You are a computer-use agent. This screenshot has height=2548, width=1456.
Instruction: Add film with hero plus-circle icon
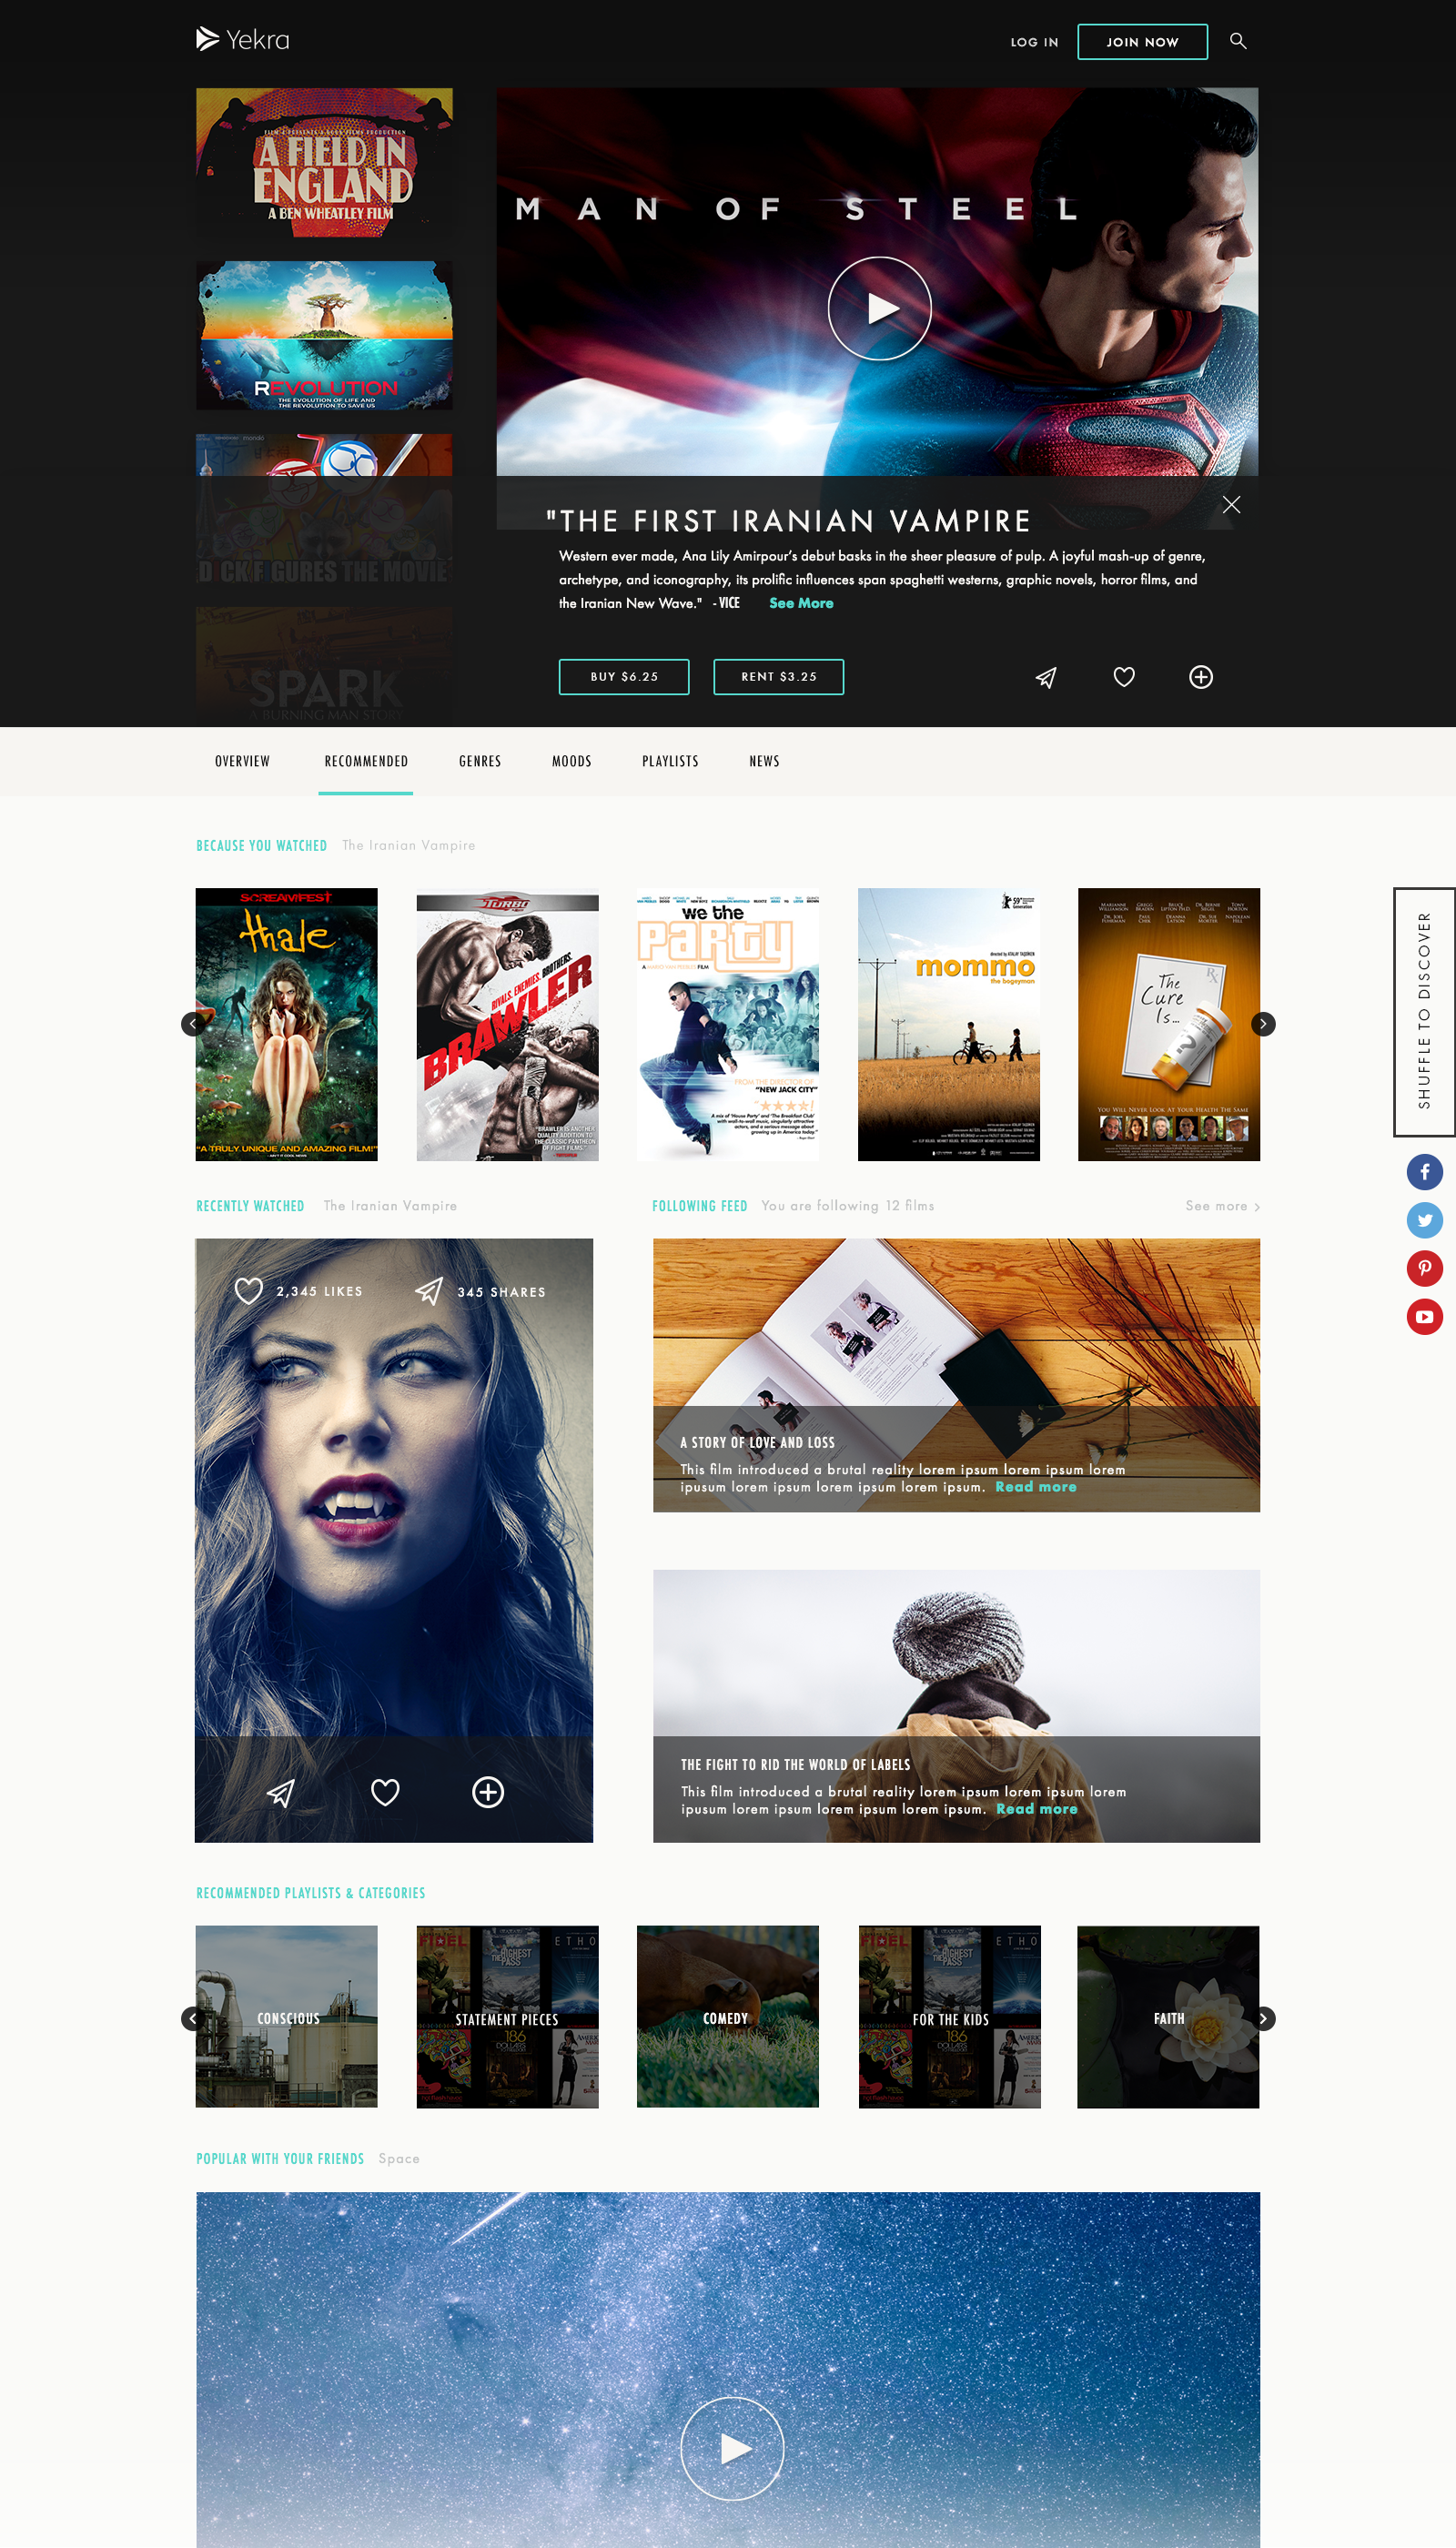[x=1201, y=677]
